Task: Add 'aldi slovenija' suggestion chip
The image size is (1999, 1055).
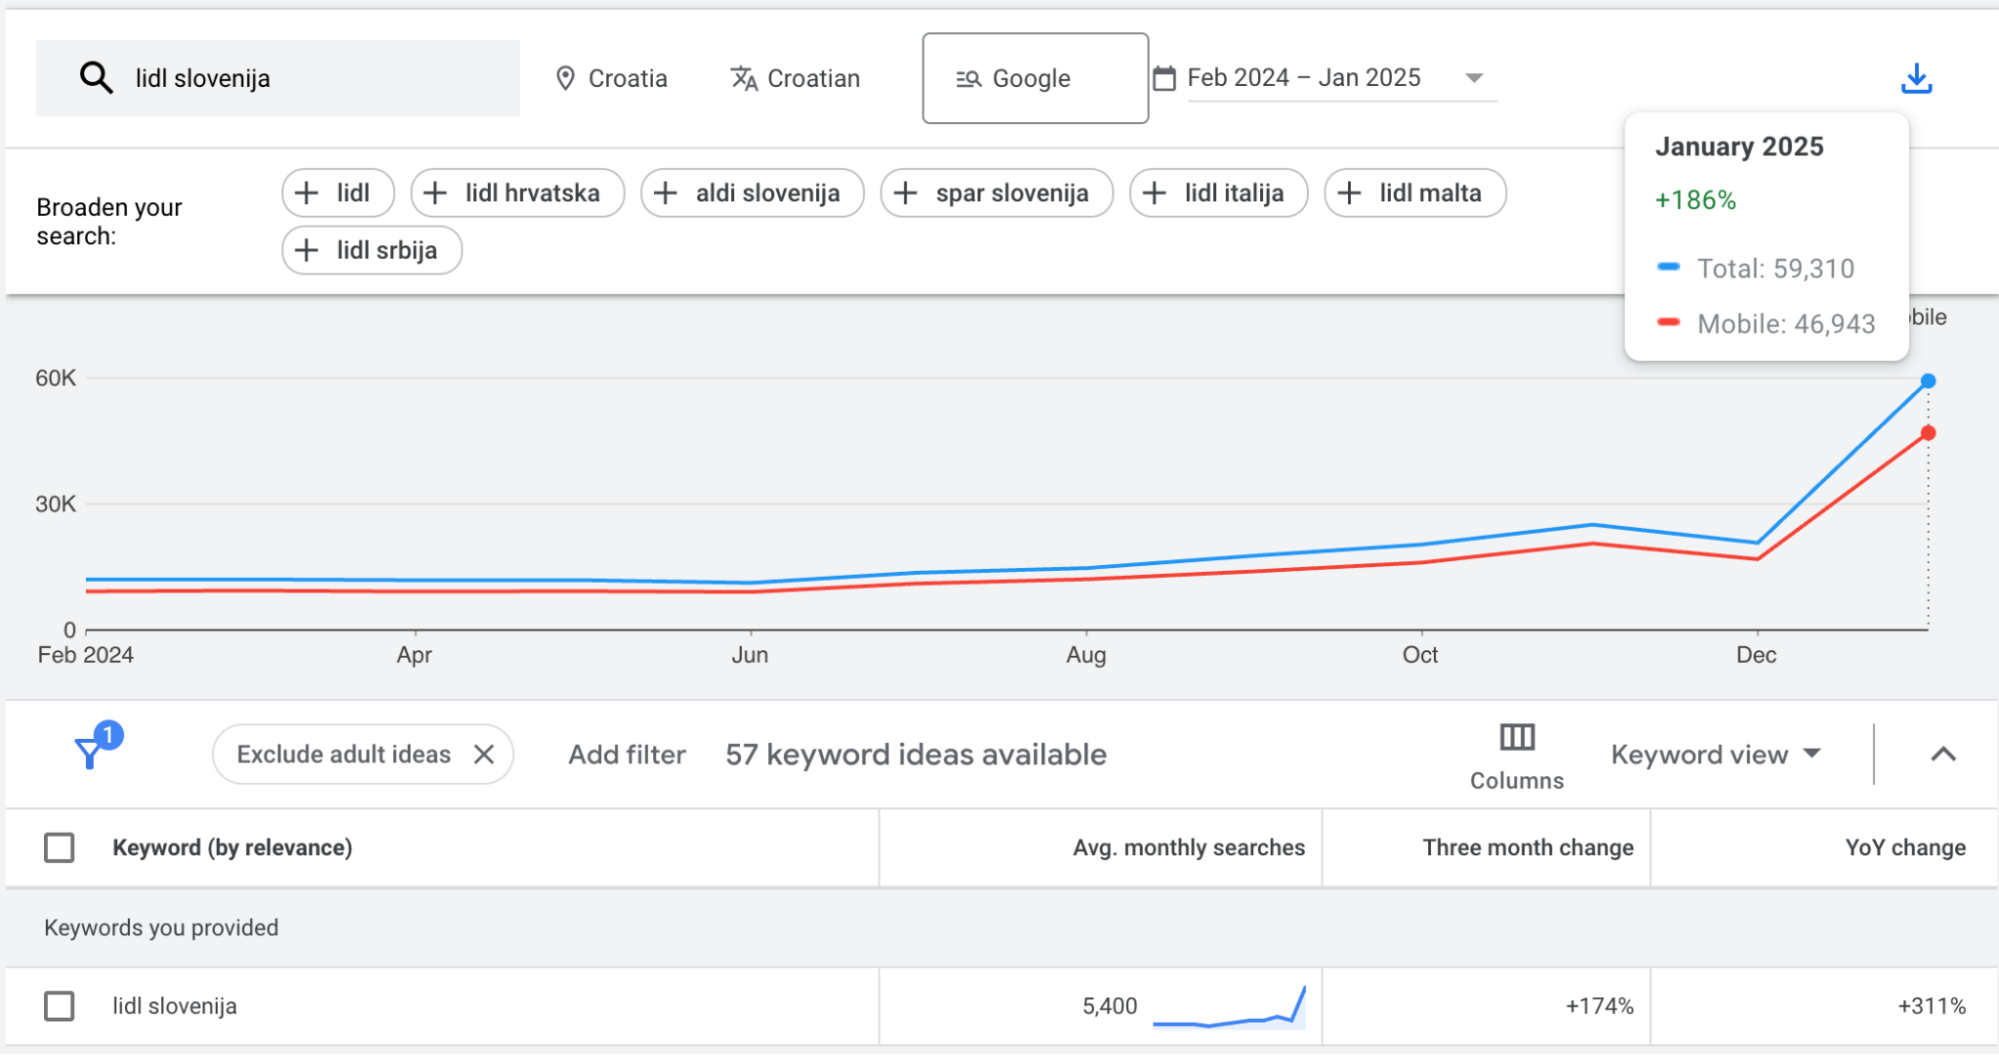Action: point(752,193)
